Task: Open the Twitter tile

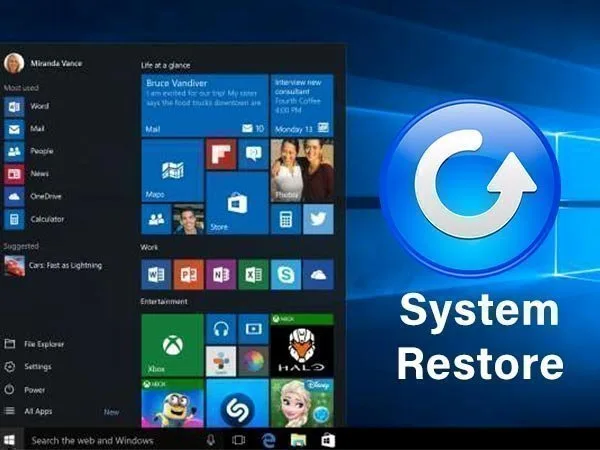Action: 318,219
